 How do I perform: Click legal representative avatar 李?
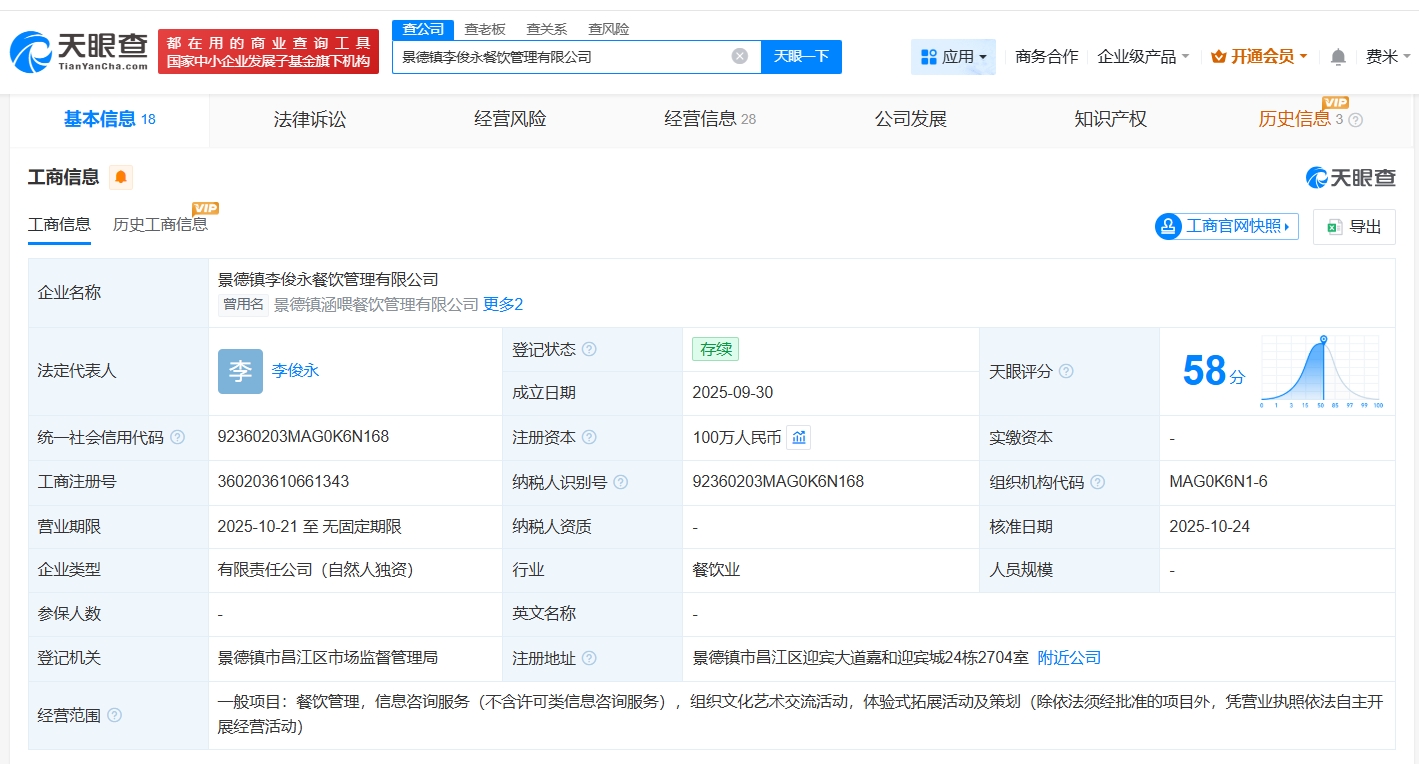pos(240,371)
